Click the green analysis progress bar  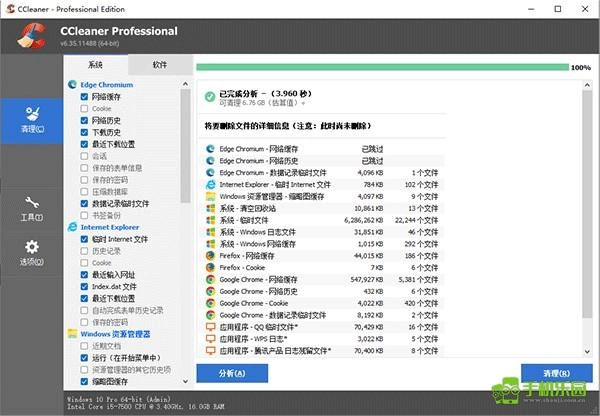[380, 68]
